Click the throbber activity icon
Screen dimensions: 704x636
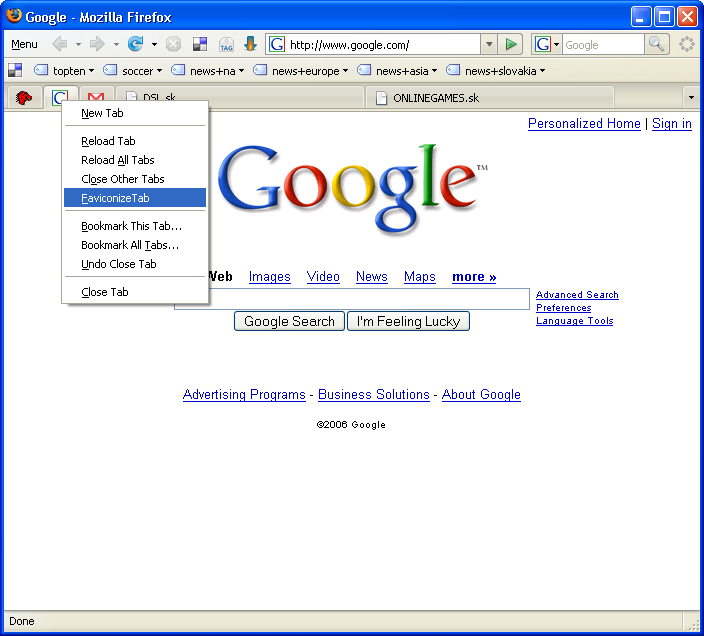point(686,44)
